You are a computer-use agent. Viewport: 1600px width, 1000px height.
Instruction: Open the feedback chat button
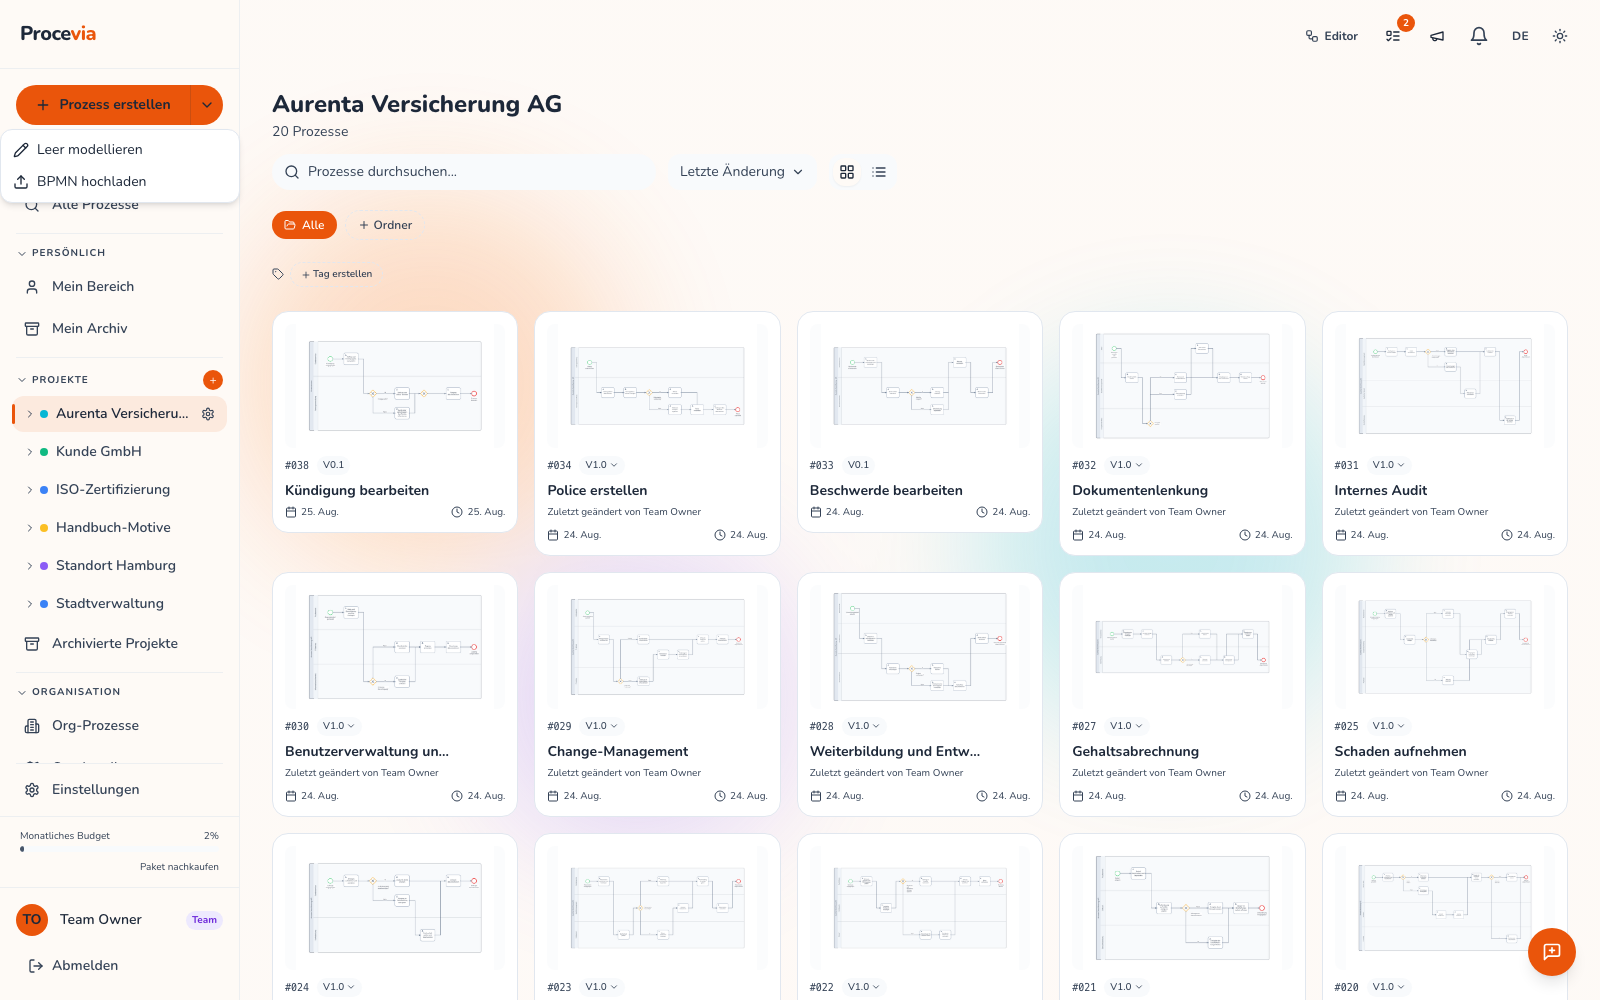click(x=1552, y=952)
